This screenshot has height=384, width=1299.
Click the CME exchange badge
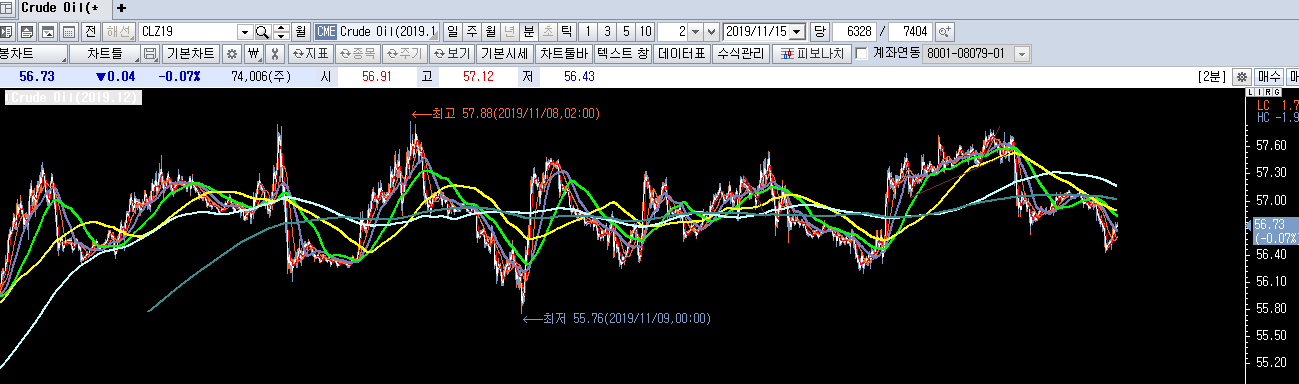click(326, 31)
